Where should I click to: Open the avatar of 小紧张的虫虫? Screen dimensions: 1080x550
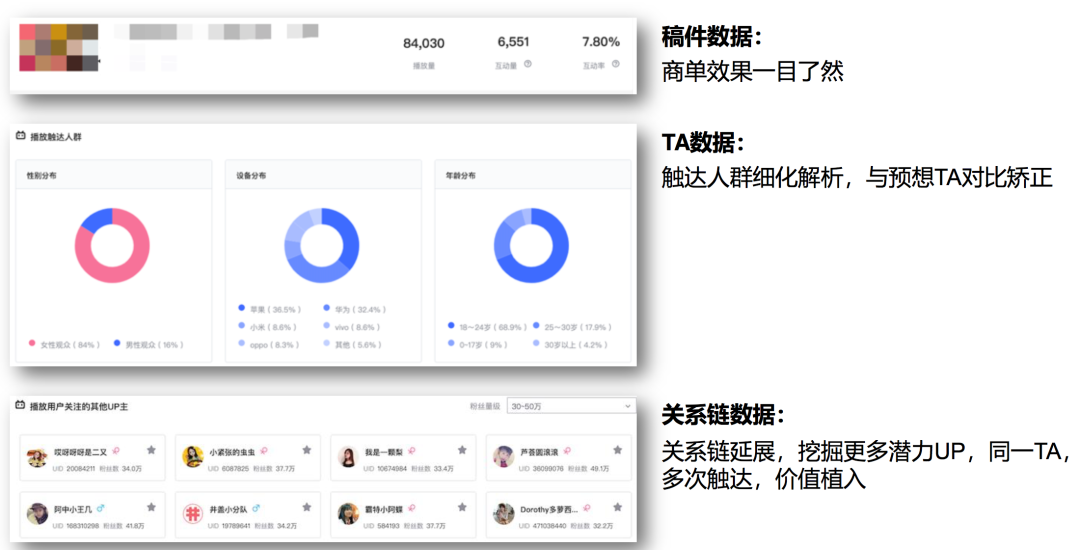192,457
